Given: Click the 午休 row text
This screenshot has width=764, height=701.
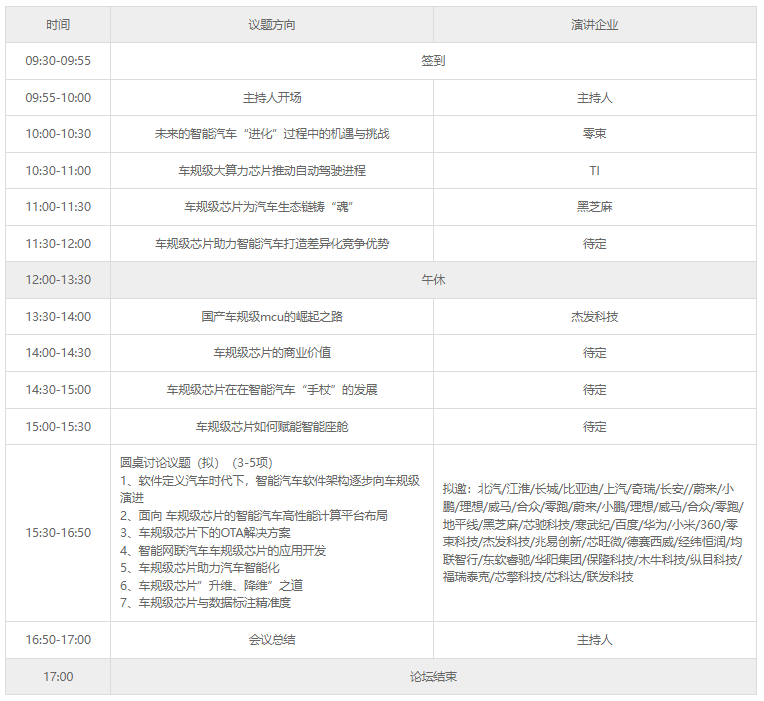Looking at the screenshot, I should [x=433, y=280].
